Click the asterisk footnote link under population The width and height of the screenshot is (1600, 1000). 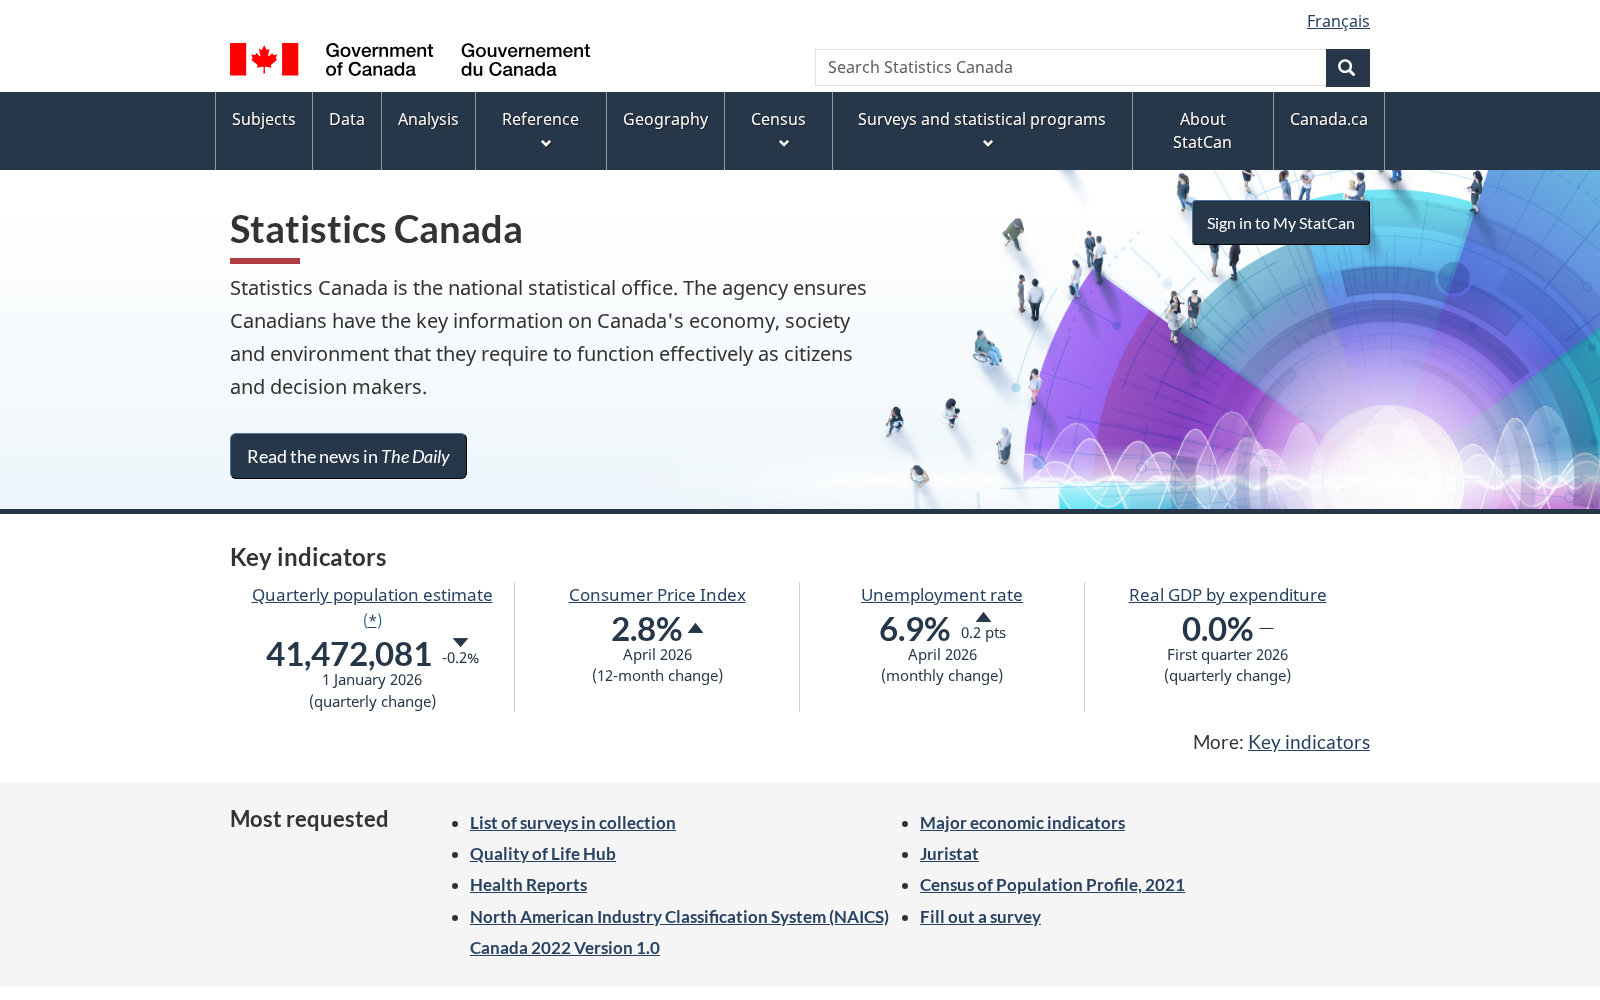tap(372, 620)
